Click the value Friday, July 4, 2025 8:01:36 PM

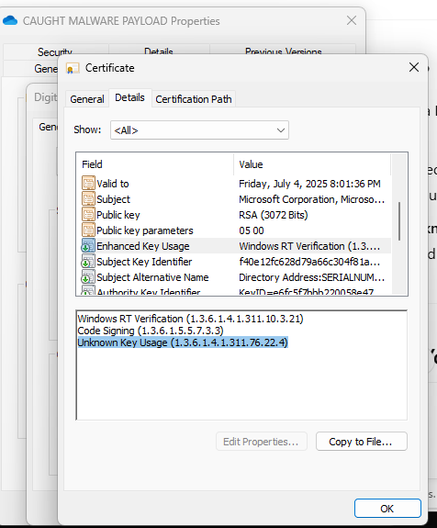[x=309, y=184]
